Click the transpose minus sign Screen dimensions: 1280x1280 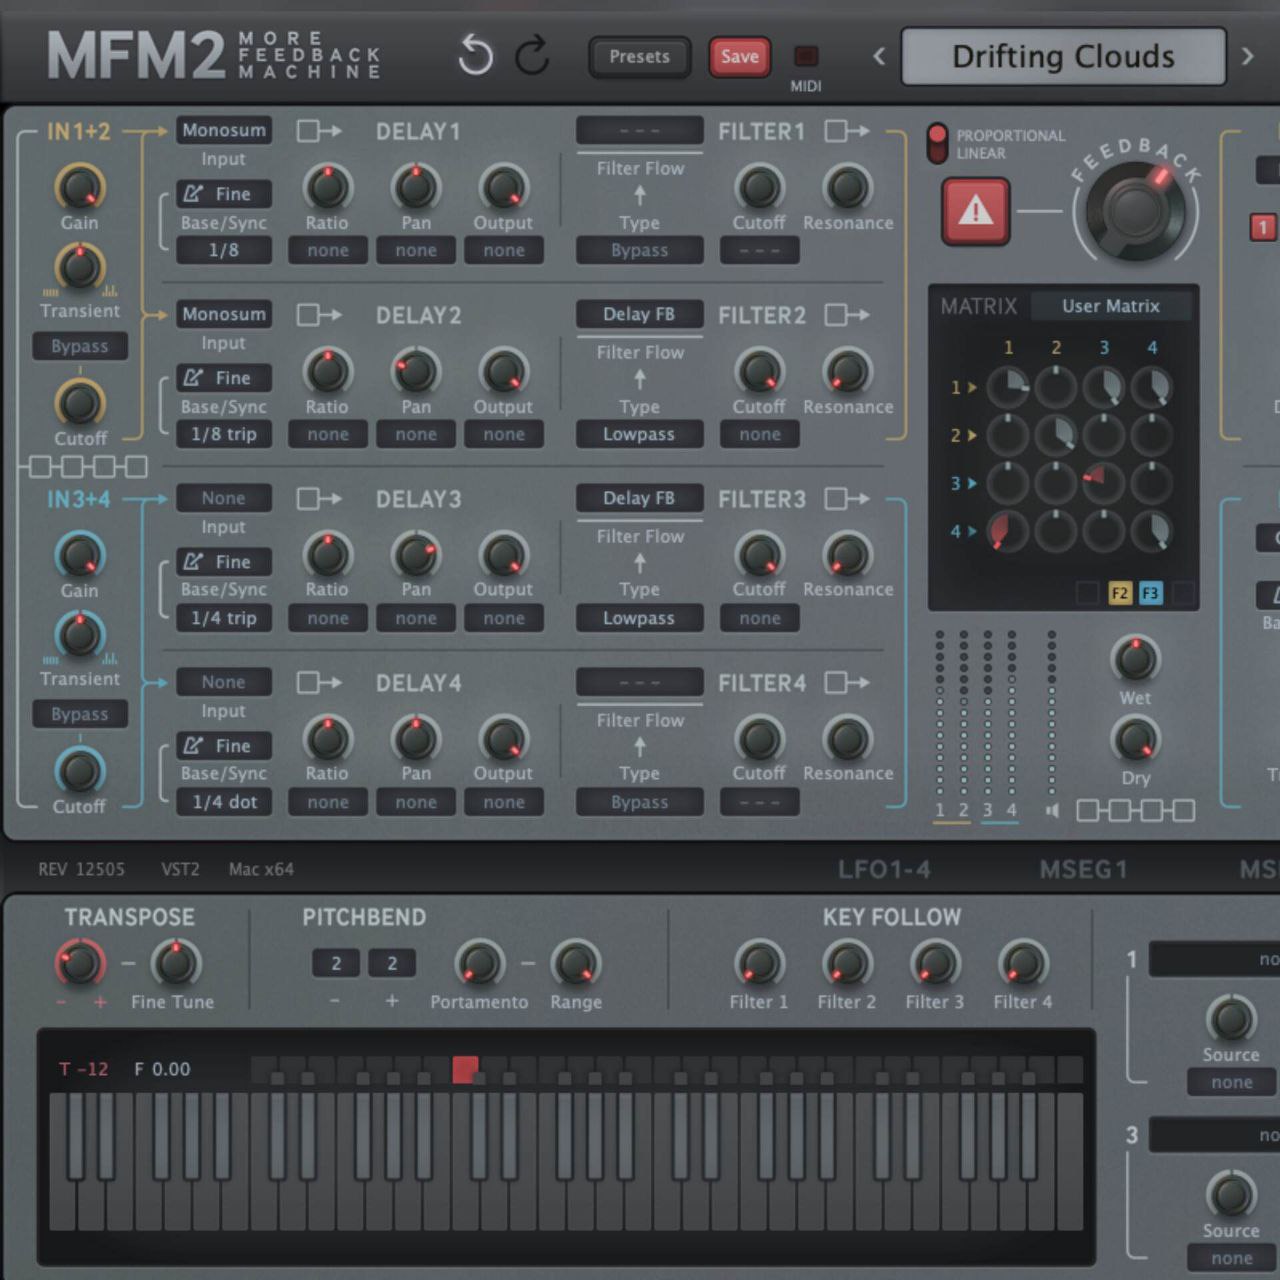(x=62, y=1001)
